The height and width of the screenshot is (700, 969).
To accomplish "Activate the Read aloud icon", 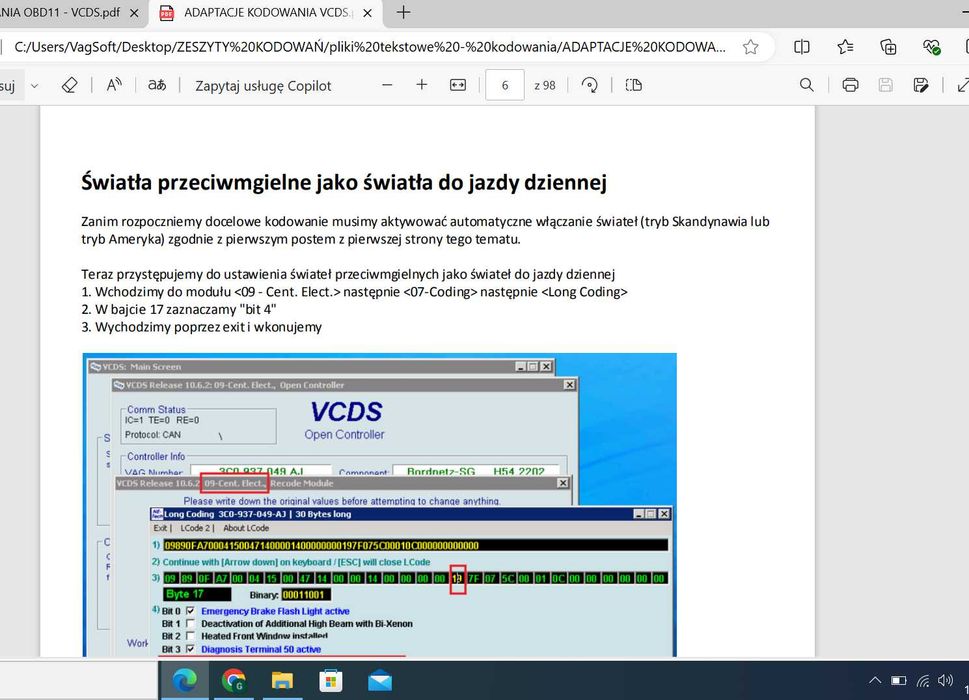I will (114, 85).
